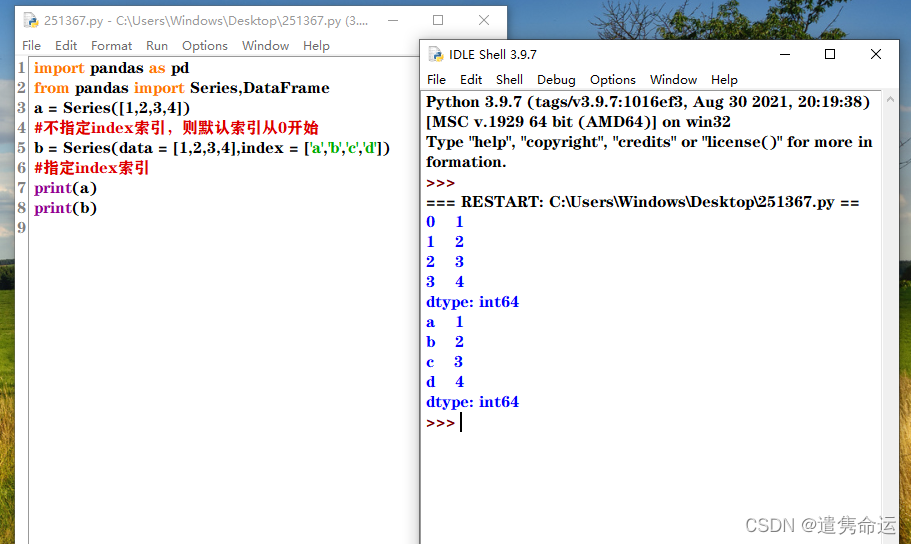Click the first empty '>>>' prompt in the shell

tap(440, 182)
